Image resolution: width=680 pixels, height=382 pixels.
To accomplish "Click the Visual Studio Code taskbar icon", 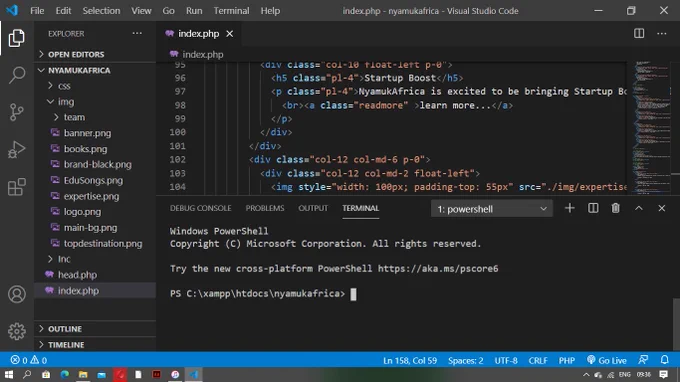I will [193, 375].
